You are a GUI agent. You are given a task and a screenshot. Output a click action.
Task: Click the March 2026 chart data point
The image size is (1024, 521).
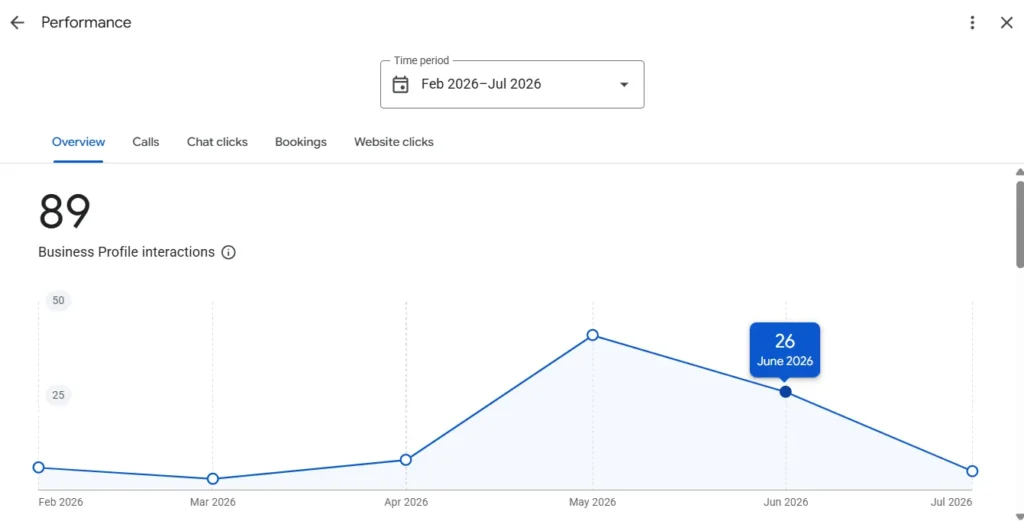click(212, 479)
